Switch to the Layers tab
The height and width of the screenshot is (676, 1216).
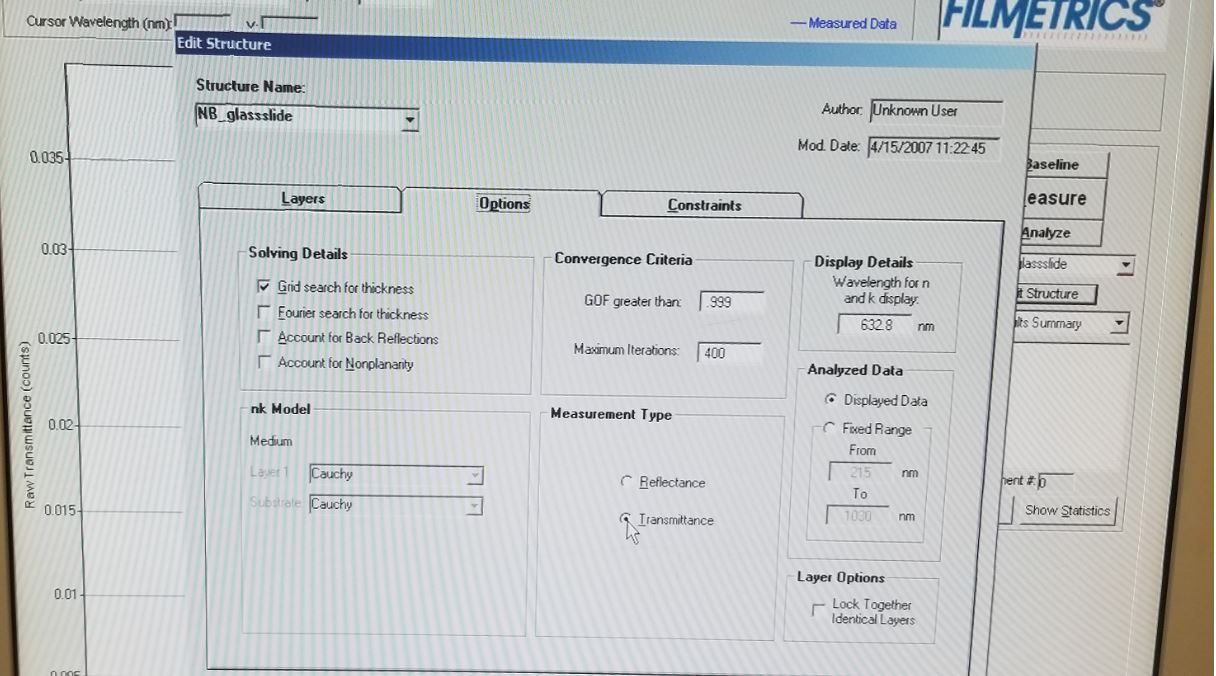pyautogui.click(x=302, y=199)
